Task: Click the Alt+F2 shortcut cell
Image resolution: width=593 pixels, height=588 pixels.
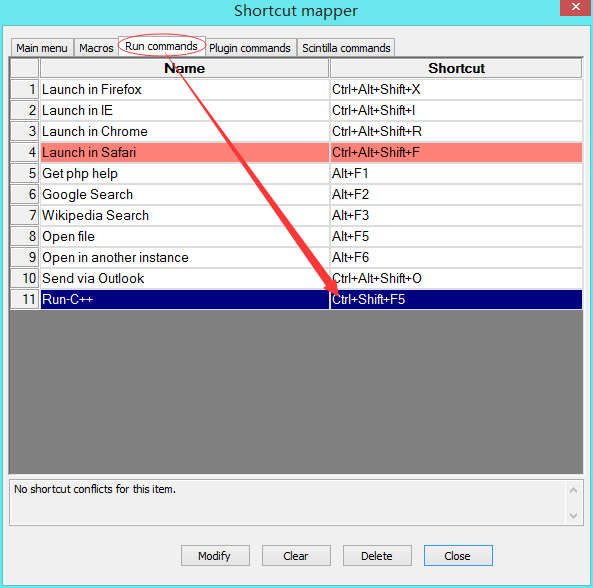Action: tap(456, 194)
